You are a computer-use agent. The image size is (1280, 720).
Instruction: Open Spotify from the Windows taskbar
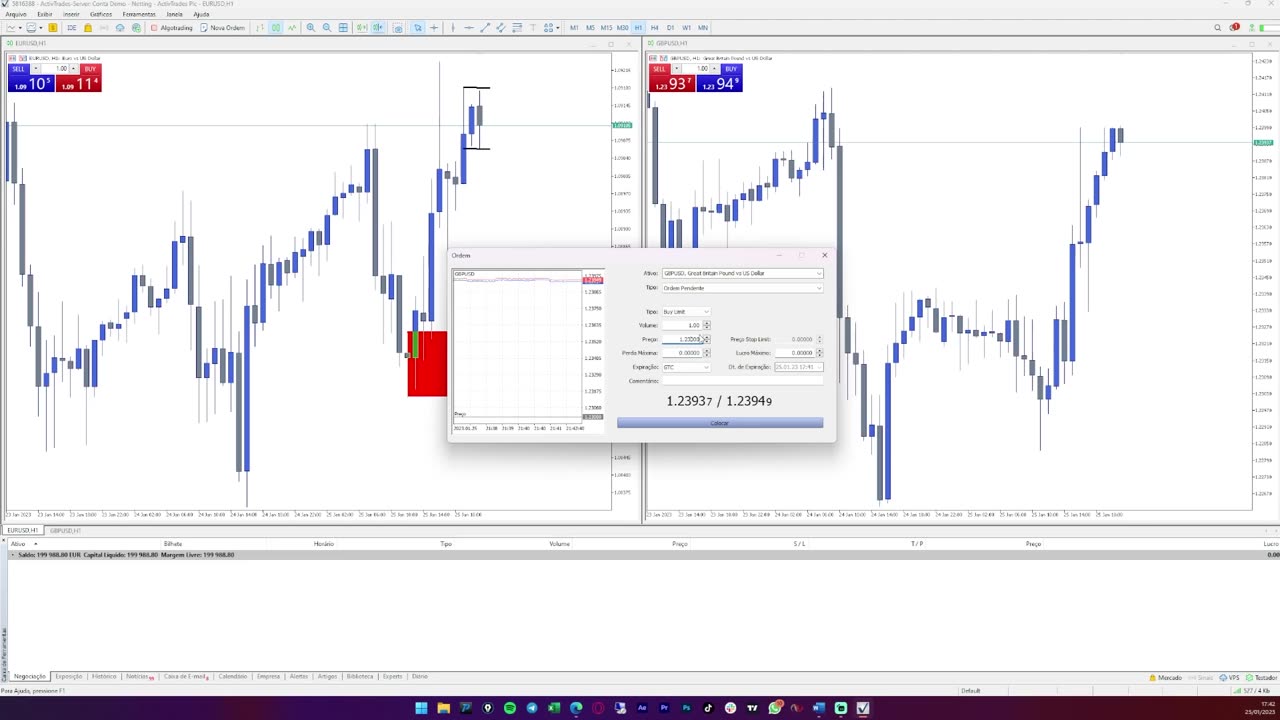510,708
